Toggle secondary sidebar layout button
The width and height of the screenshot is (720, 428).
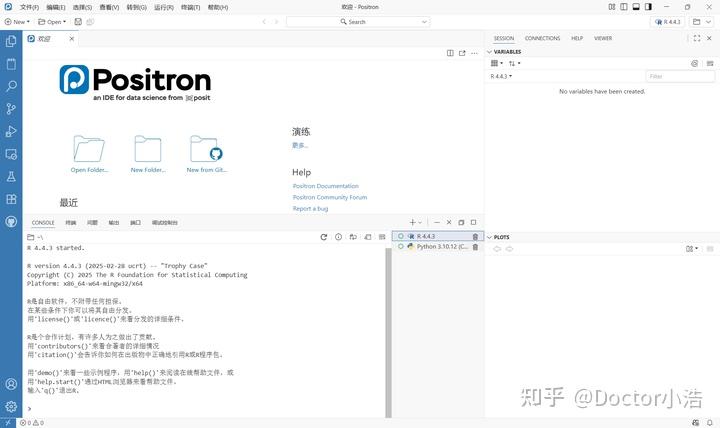pyautogui.click(x=648, y=7)
